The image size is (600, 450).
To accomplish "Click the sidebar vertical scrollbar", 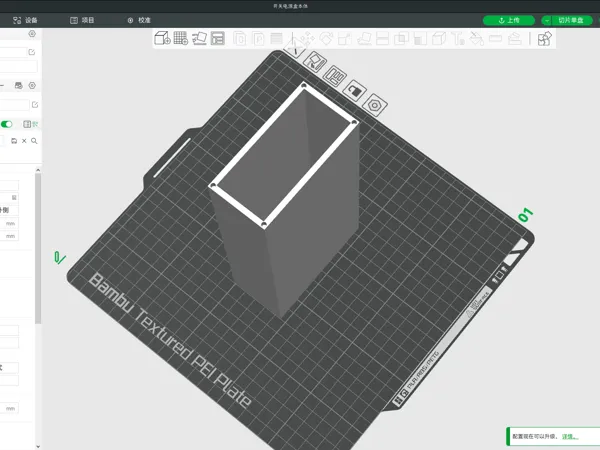I will [38, 249].
